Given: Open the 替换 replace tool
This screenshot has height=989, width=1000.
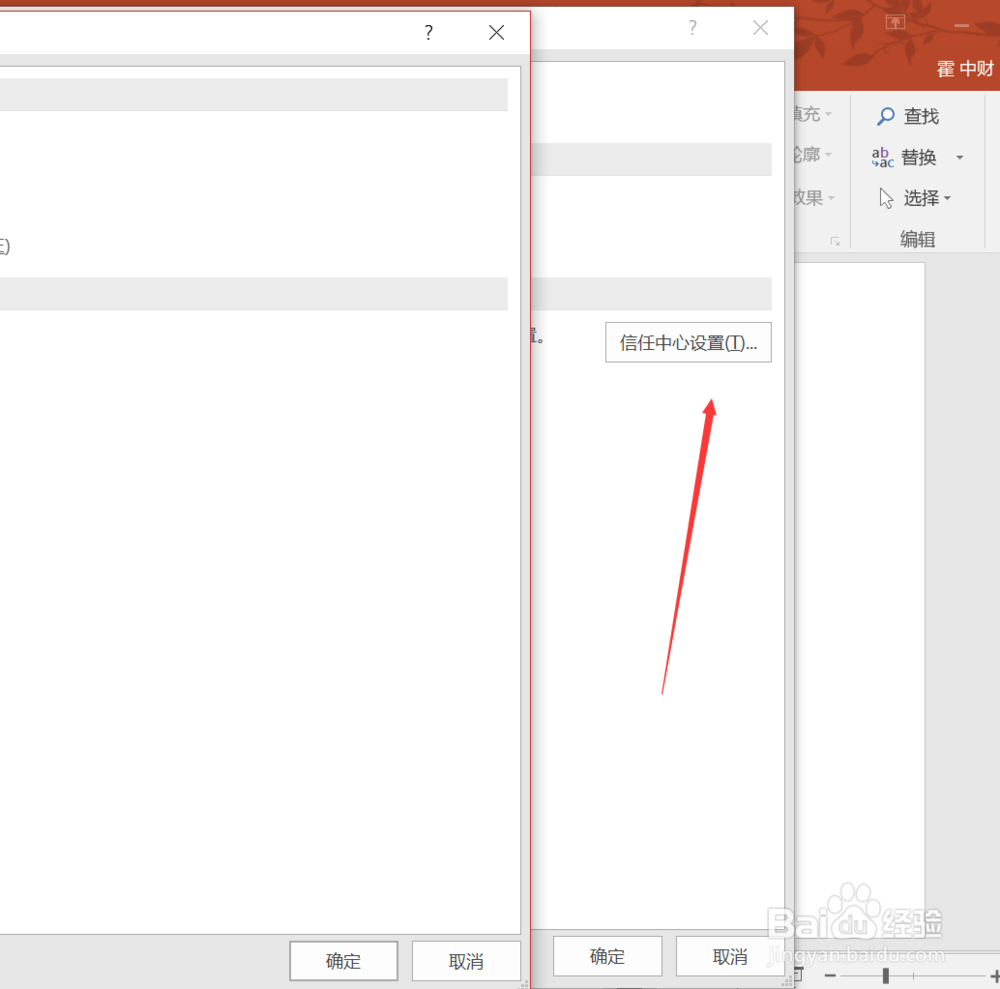Looking at the screenshot, I should (904, 157).
